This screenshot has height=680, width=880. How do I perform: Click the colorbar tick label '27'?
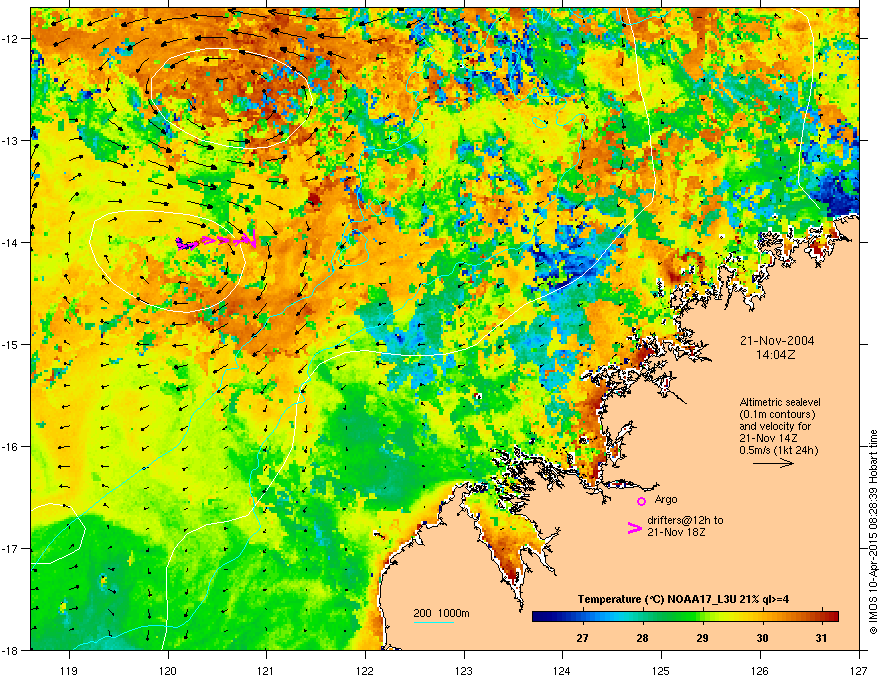click(x=583, y=638)
